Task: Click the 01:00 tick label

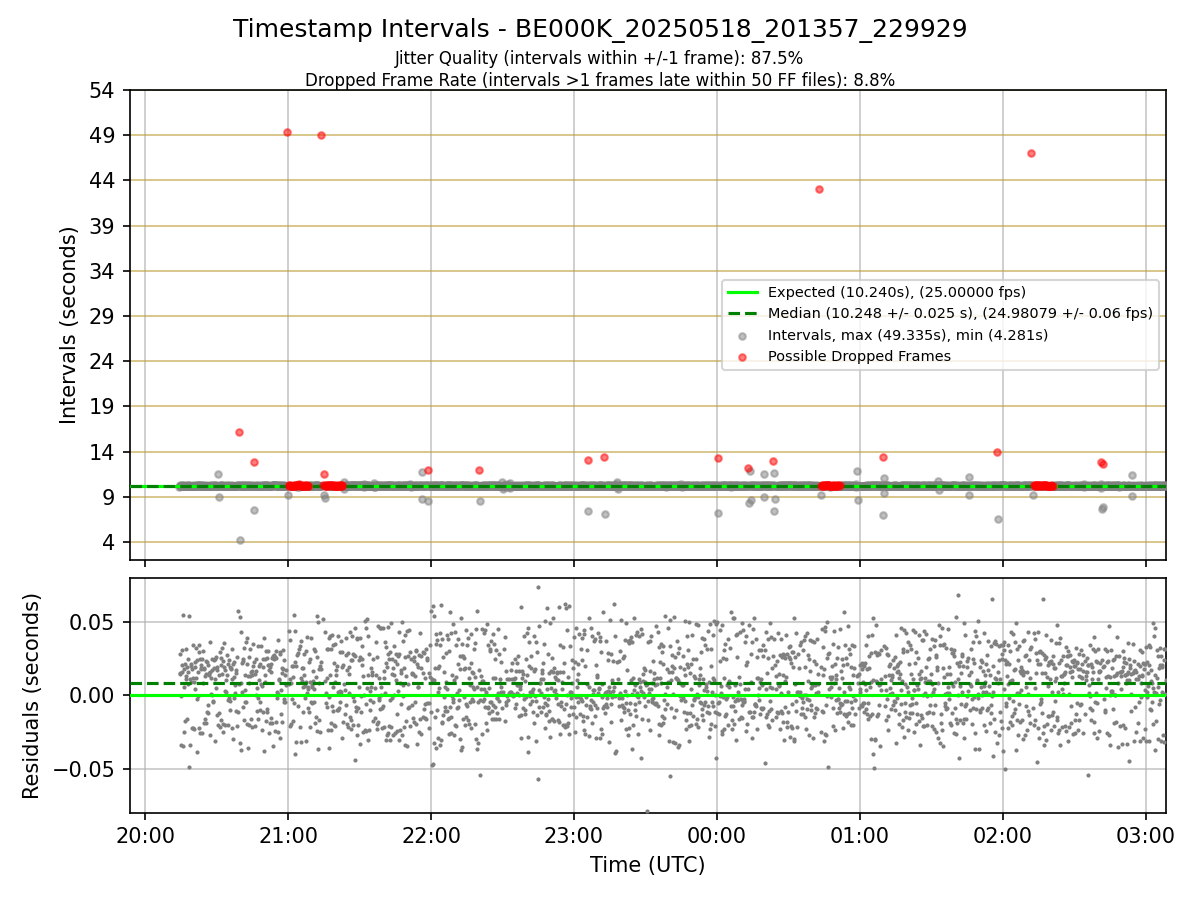Action: (860, 834)
